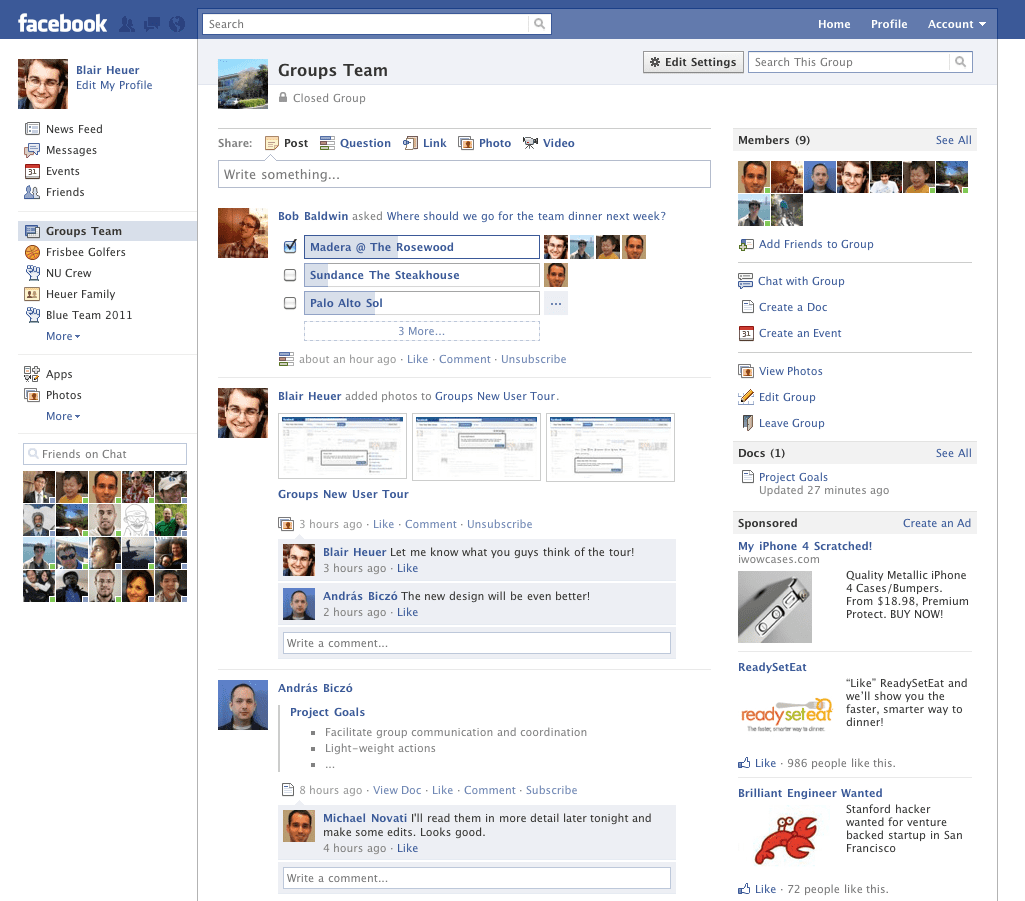The height and width of the screenshot is (901, 1025).
Task: Uncheck the Madera @ The Rosewood option
Action: [x=290, y=246]
